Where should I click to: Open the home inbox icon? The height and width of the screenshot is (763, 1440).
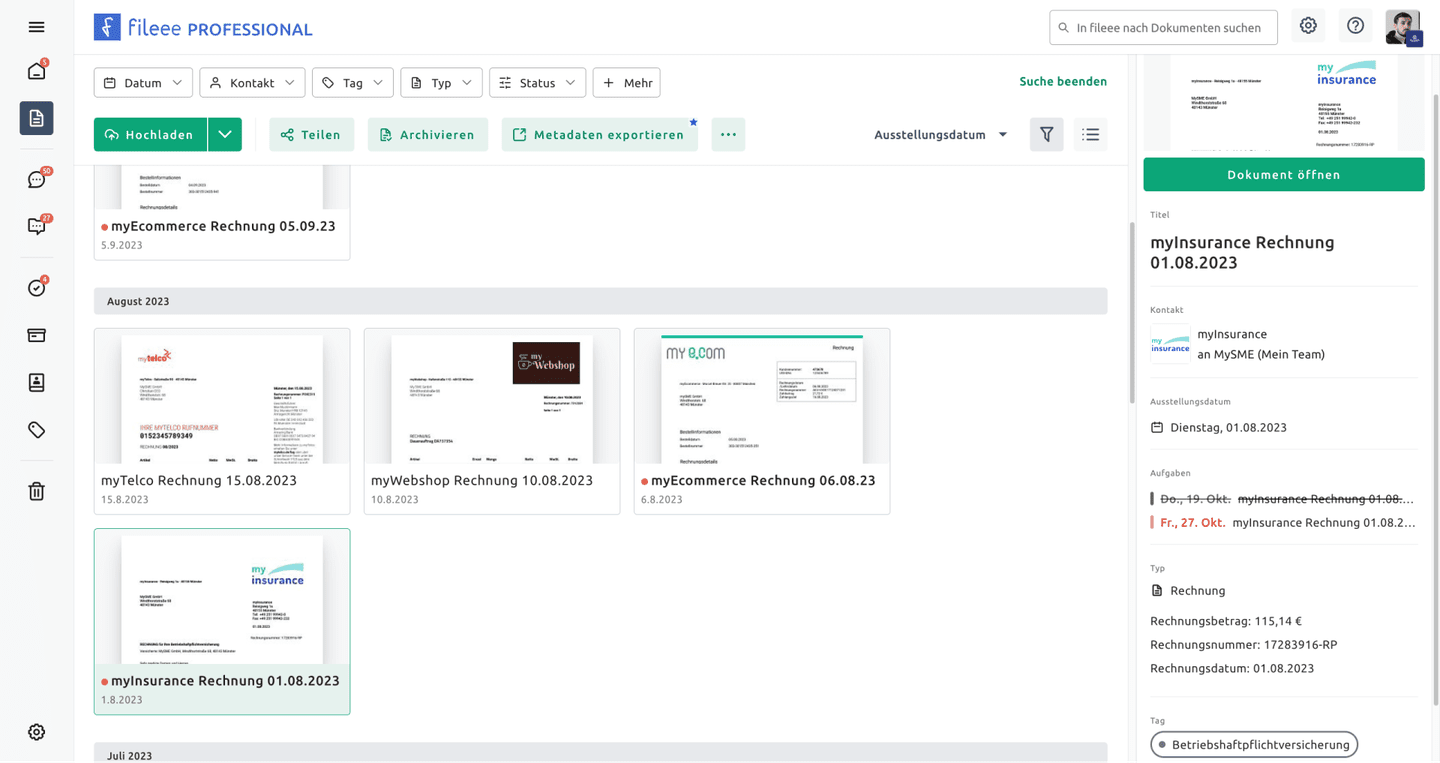coord(37,71)
